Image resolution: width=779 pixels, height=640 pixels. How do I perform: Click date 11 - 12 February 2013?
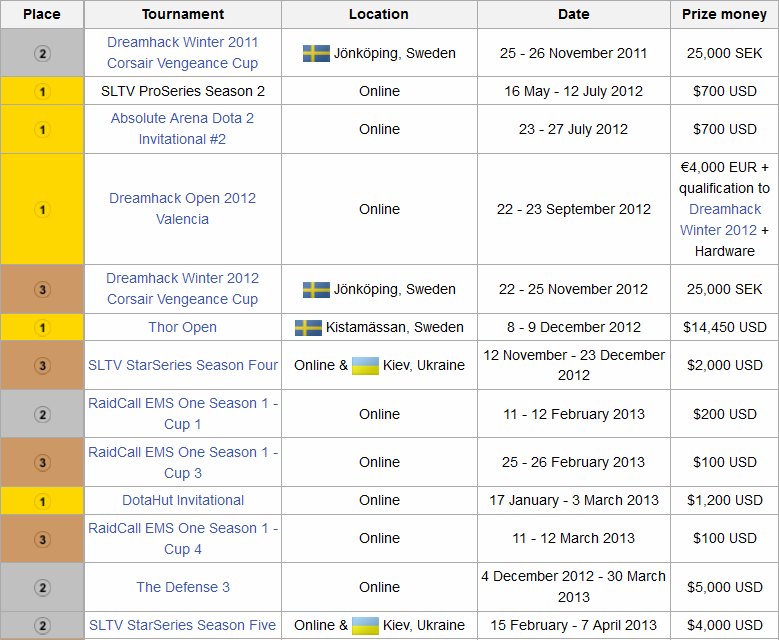[574, 414]
